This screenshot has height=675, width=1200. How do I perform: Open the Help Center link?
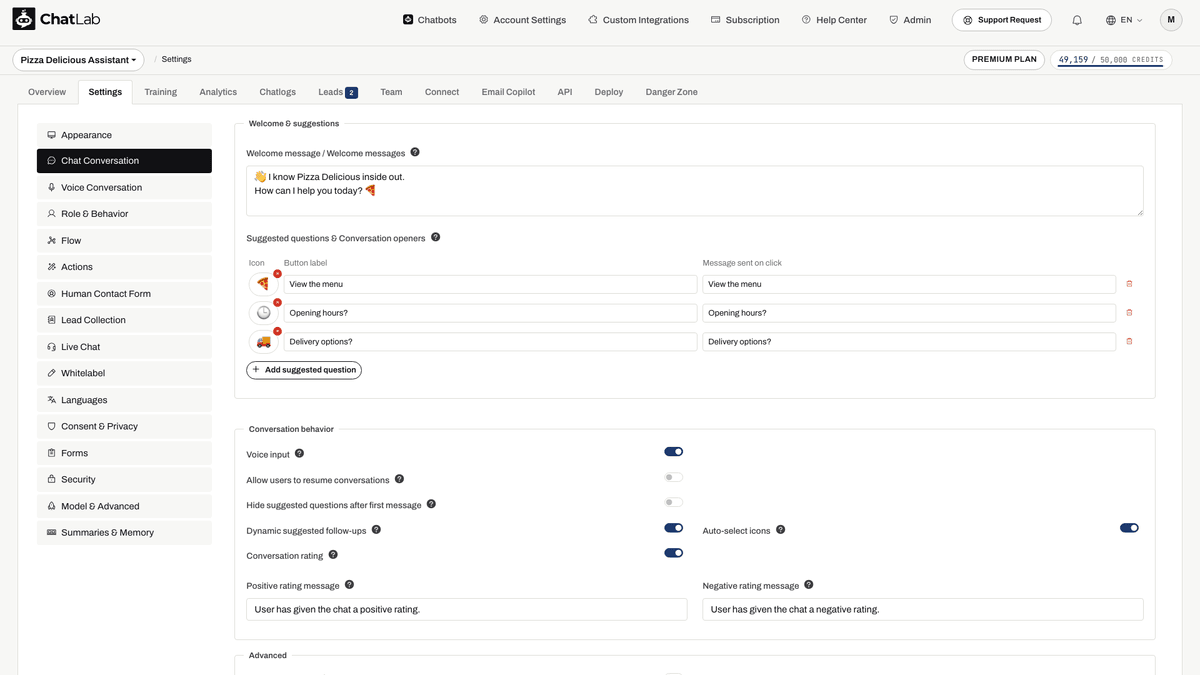(x=834, y=20)
